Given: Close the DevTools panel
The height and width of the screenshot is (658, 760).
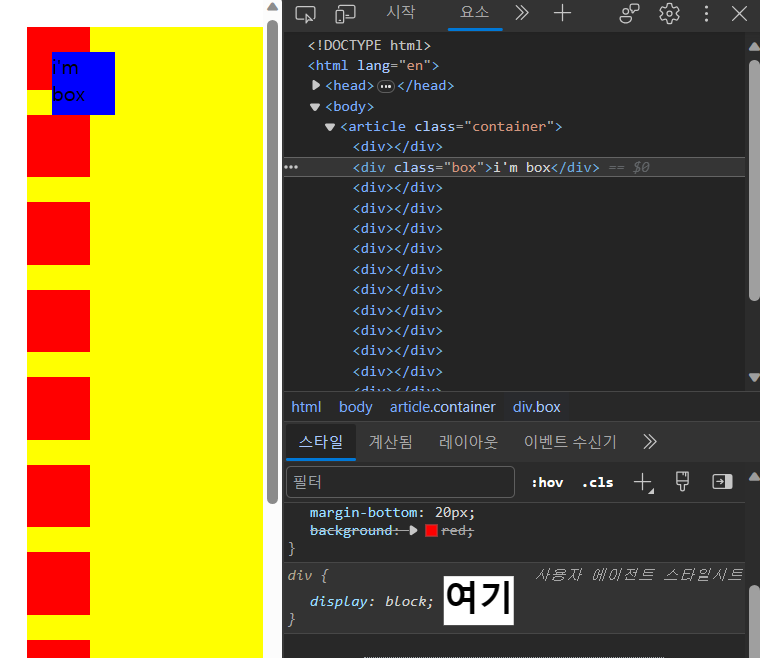Looking at the screenshot, I should (x=739, y=14).
